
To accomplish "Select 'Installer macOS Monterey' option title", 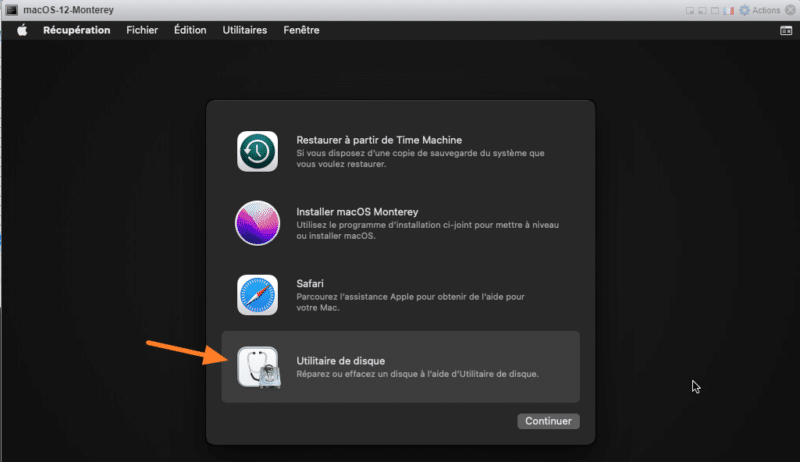I will pyautogui.click(x=357, y=212).
